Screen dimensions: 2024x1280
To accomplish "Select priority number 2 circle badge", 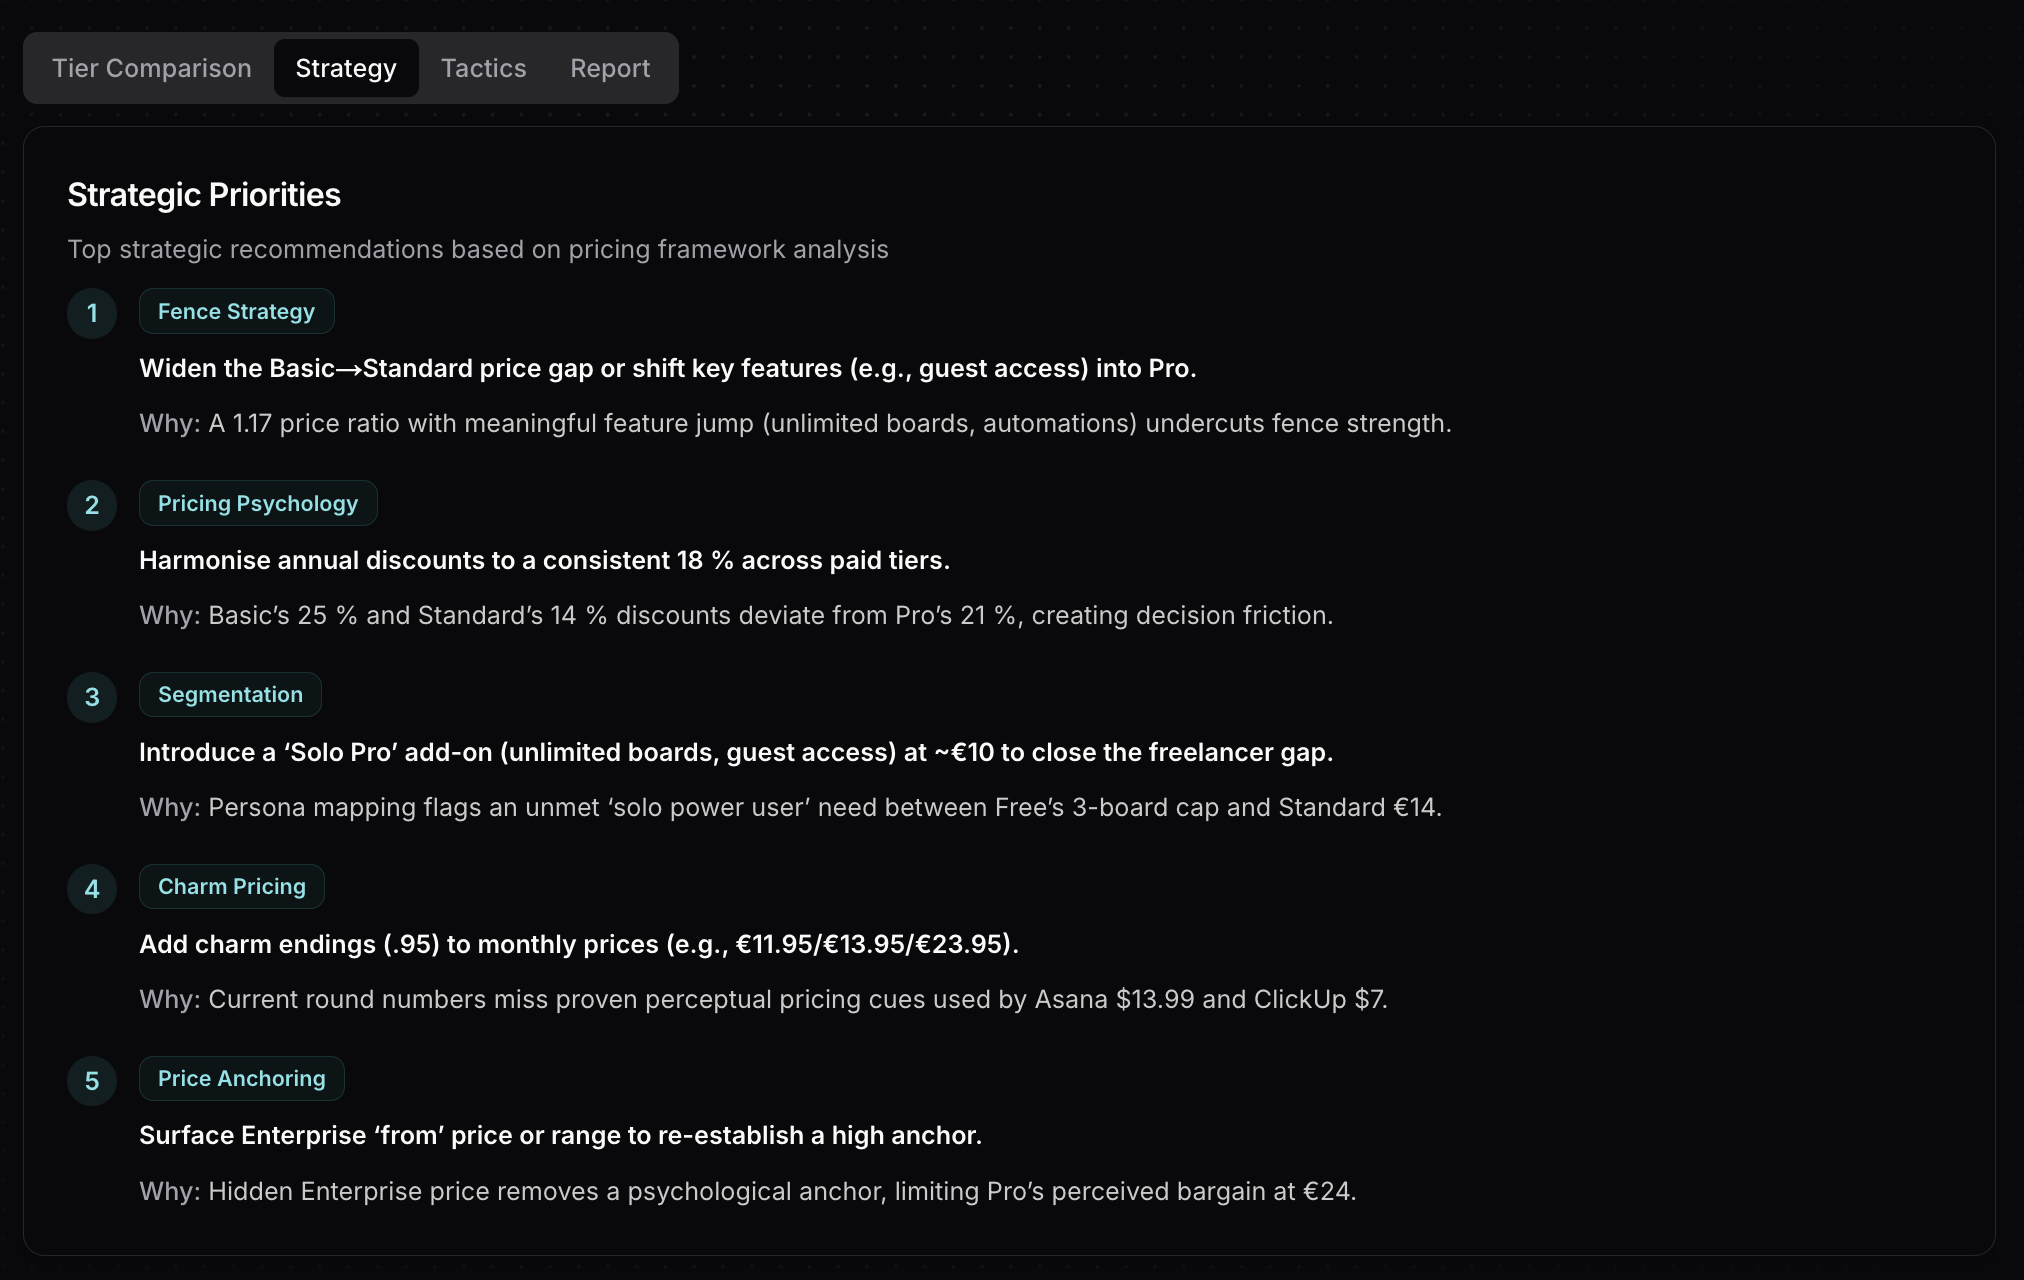I will tap(91, 505).
